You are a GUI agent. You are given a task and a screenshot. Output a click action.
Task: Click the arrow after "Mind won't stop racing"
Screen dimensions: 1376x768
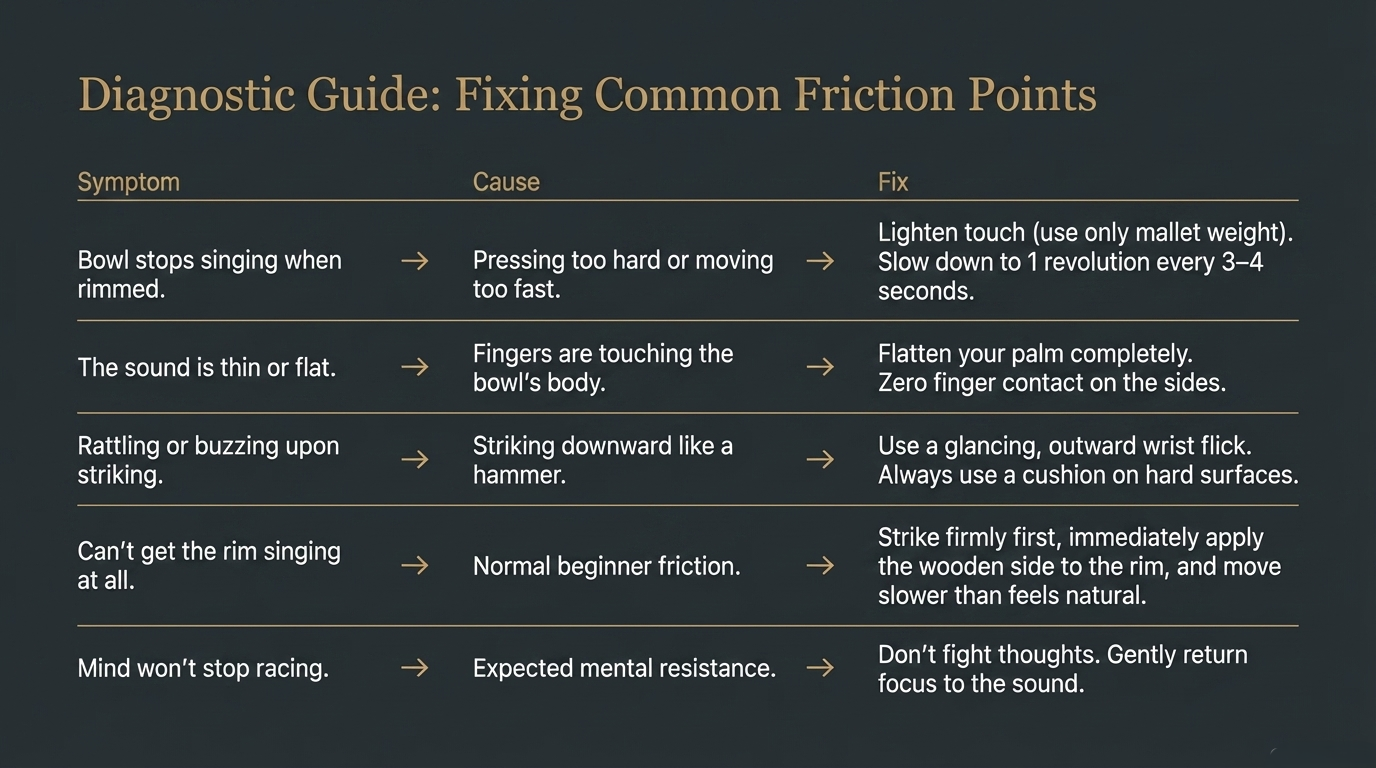tap(414, 668)
